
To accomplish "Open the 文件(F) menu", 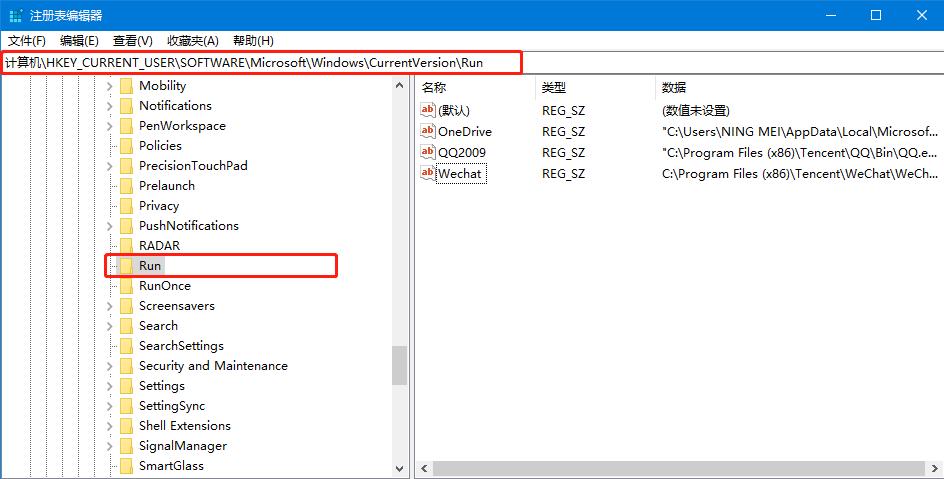I will click(27, 41).
